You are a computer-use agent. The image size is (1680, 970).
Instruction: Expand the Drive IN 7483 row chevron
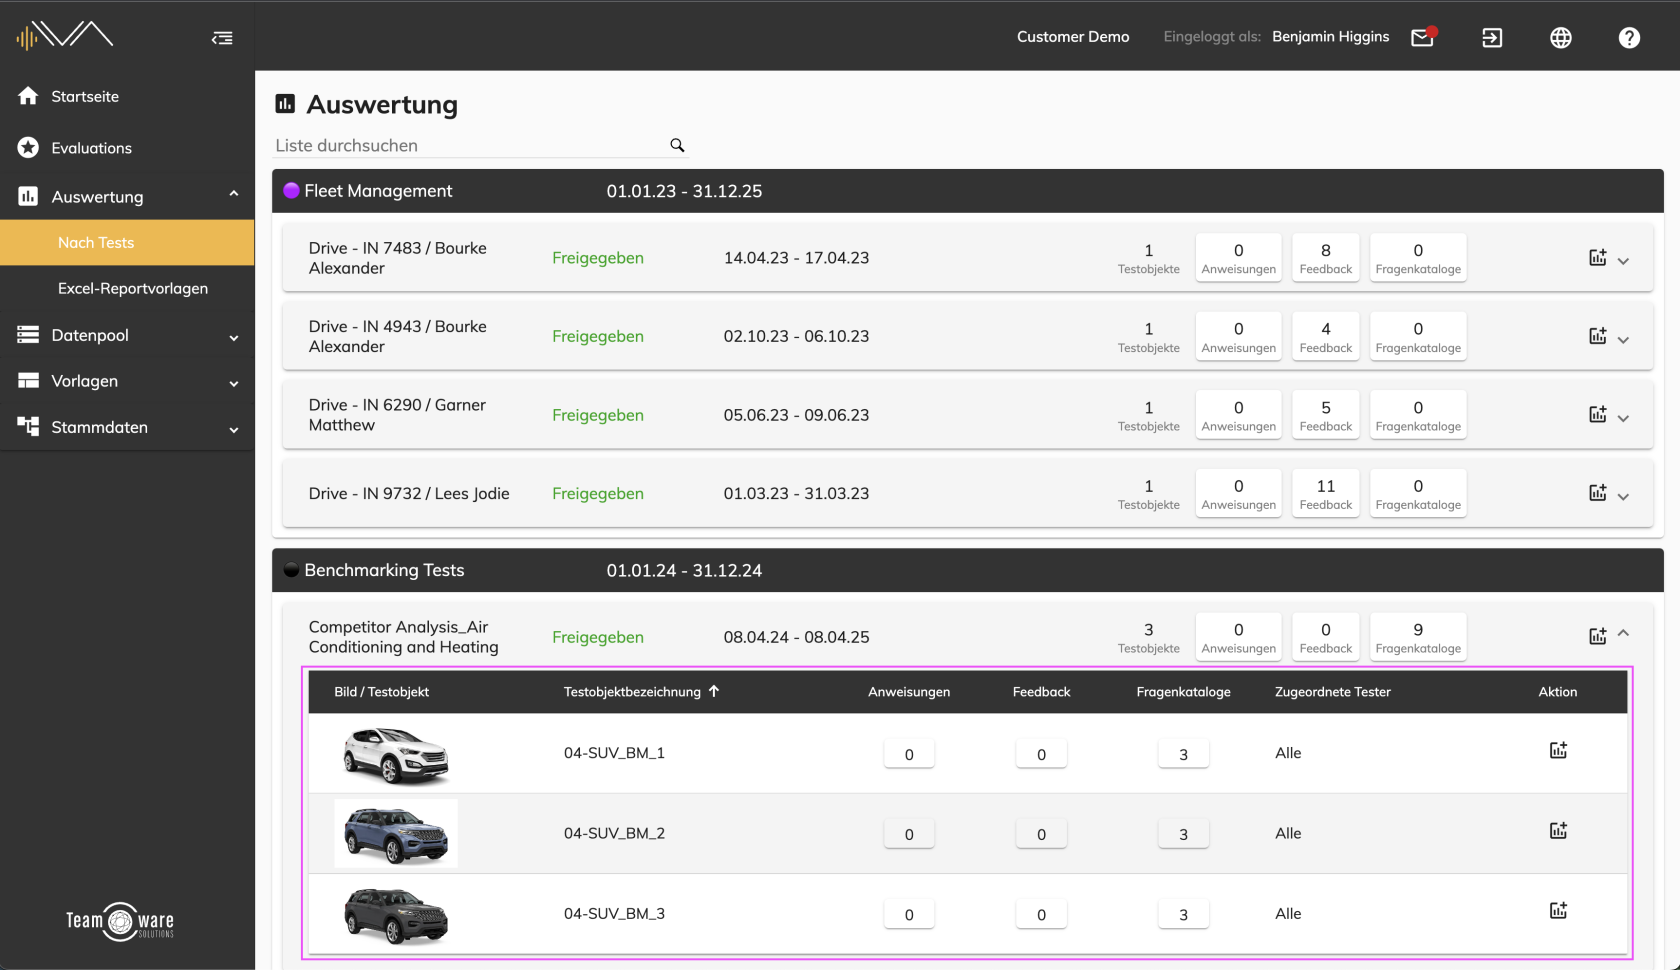(1623, 261)
